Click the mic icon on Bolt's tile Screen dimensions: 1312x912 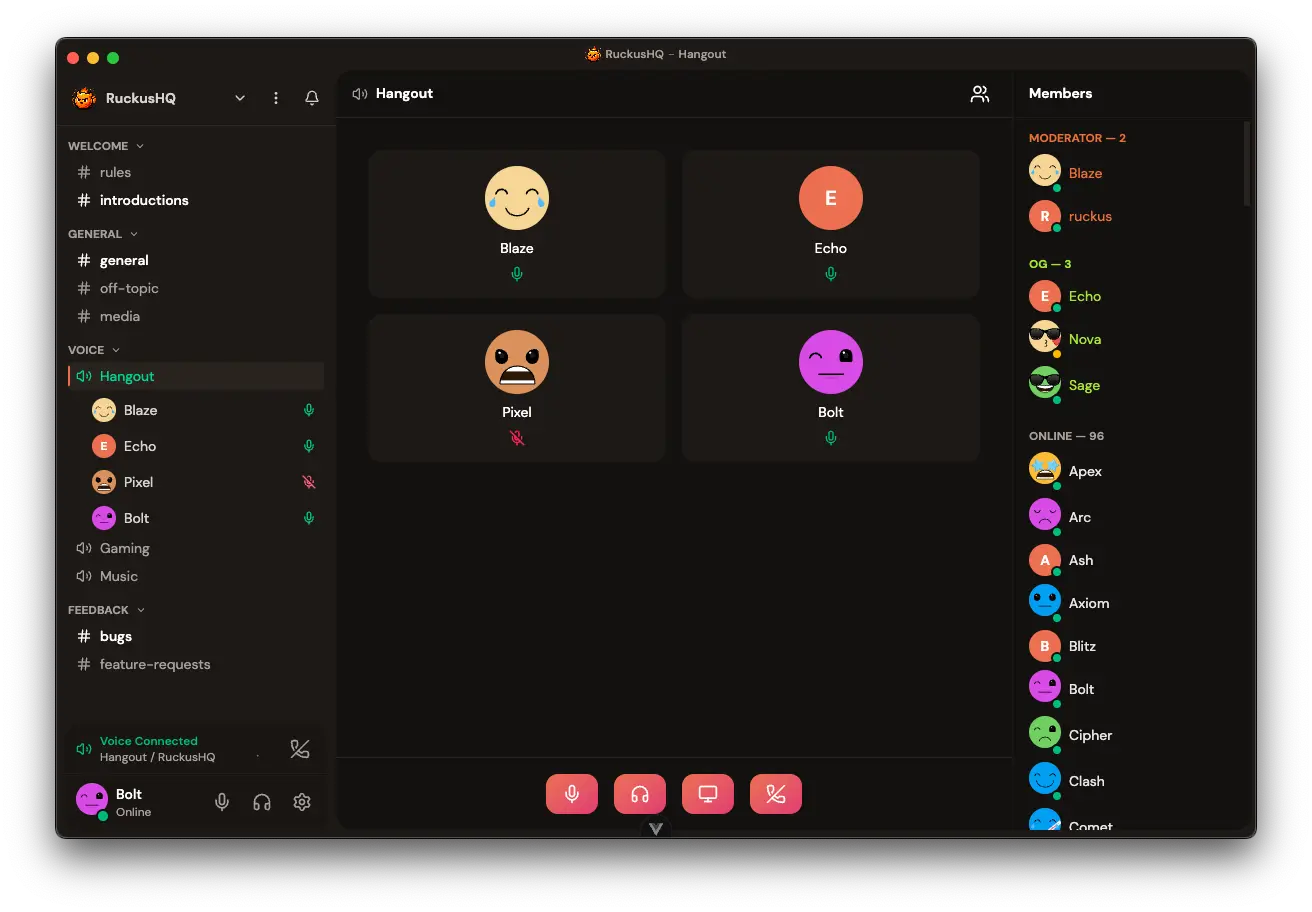[x=831, y=438]
